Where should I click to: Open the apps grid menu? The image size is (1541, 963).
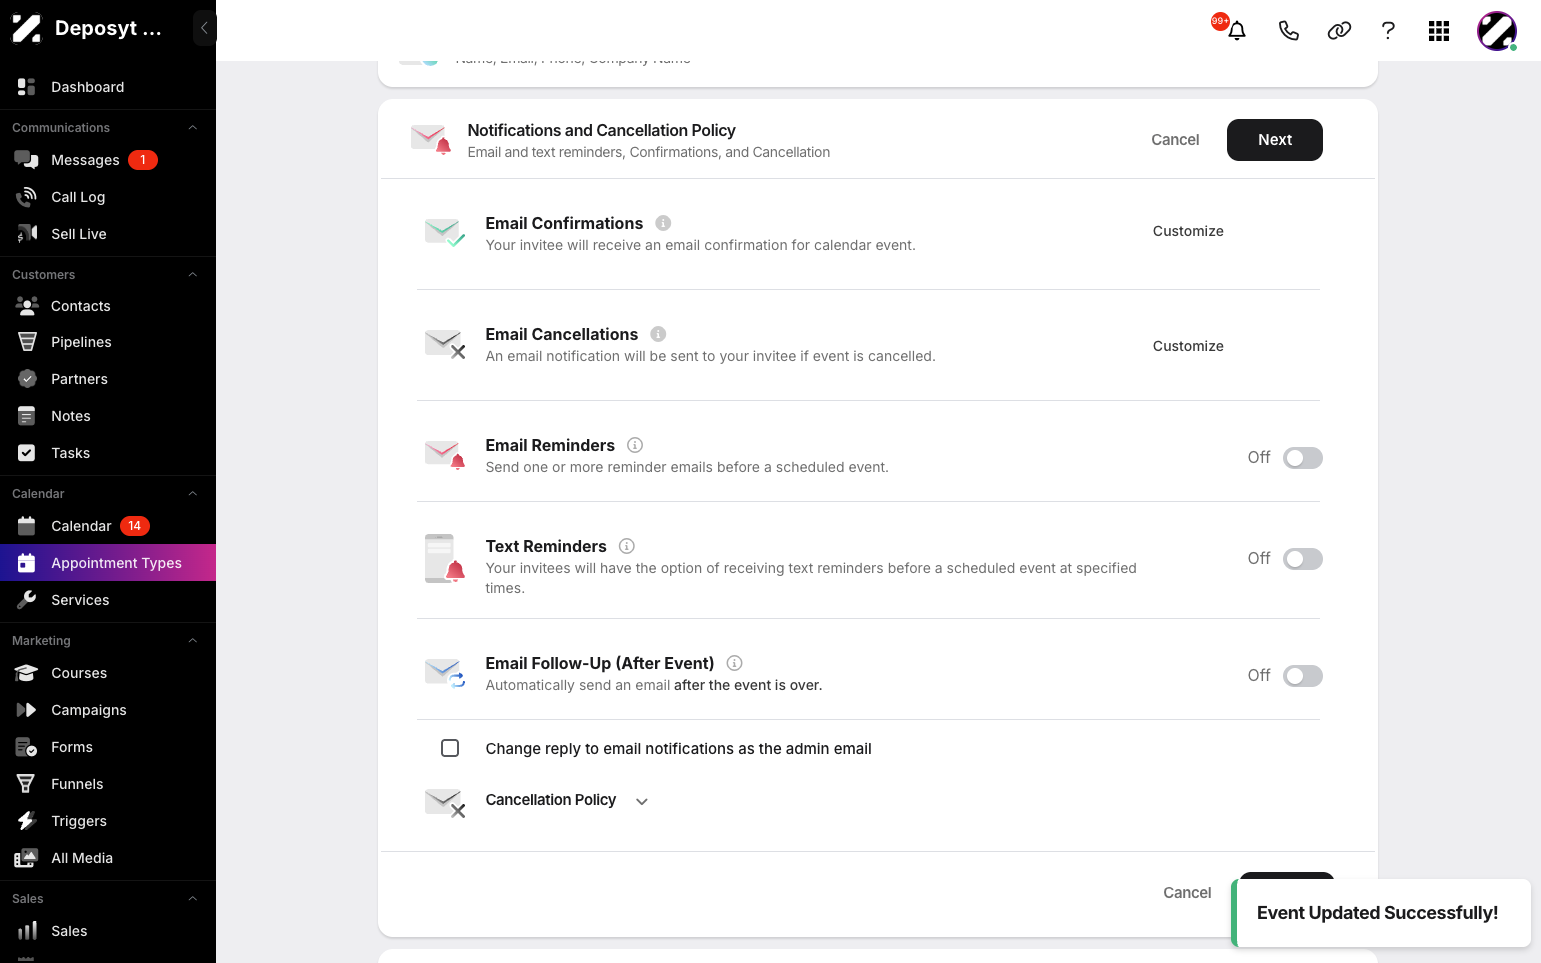1439,31
